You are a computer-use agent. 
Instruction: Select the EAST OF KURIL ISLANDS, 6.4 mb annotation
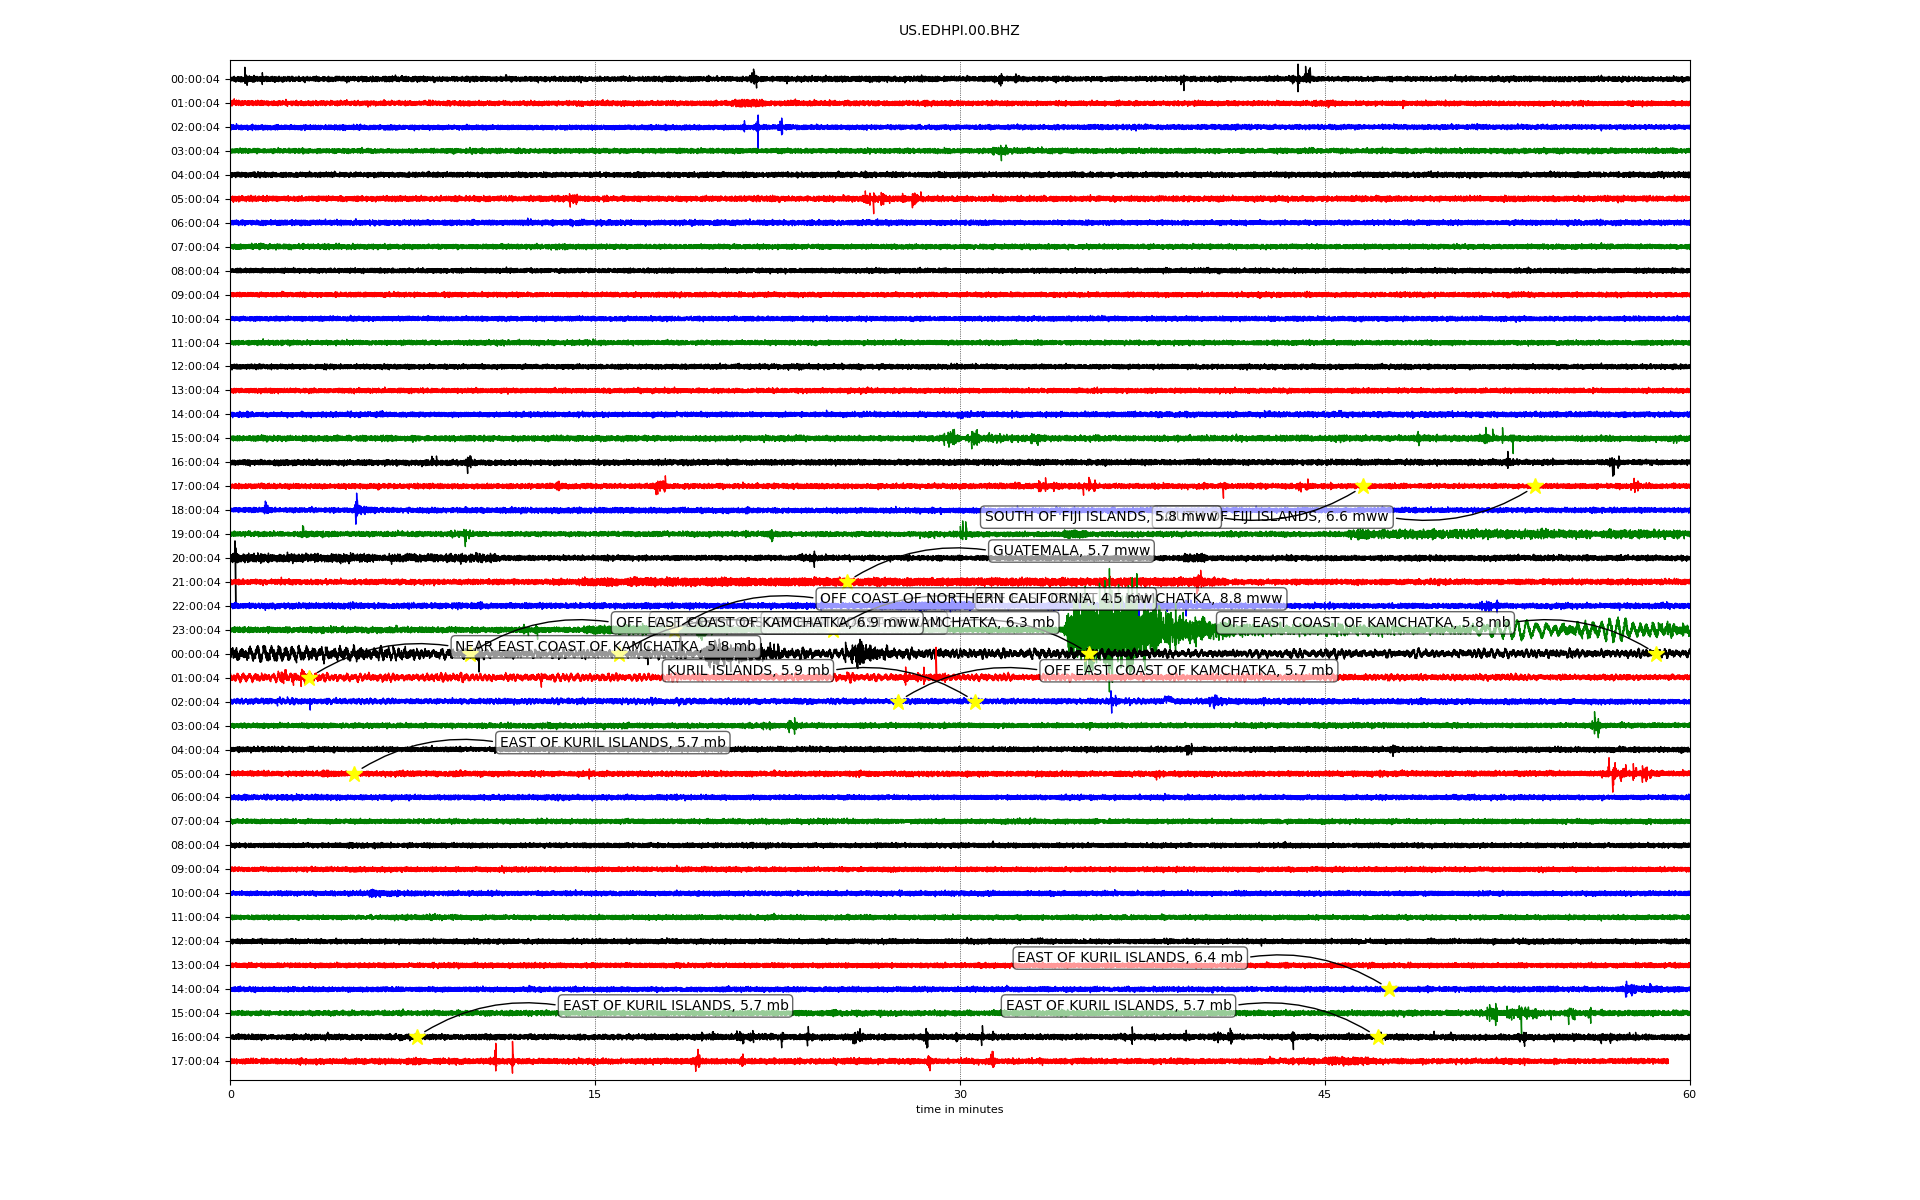1130,958
